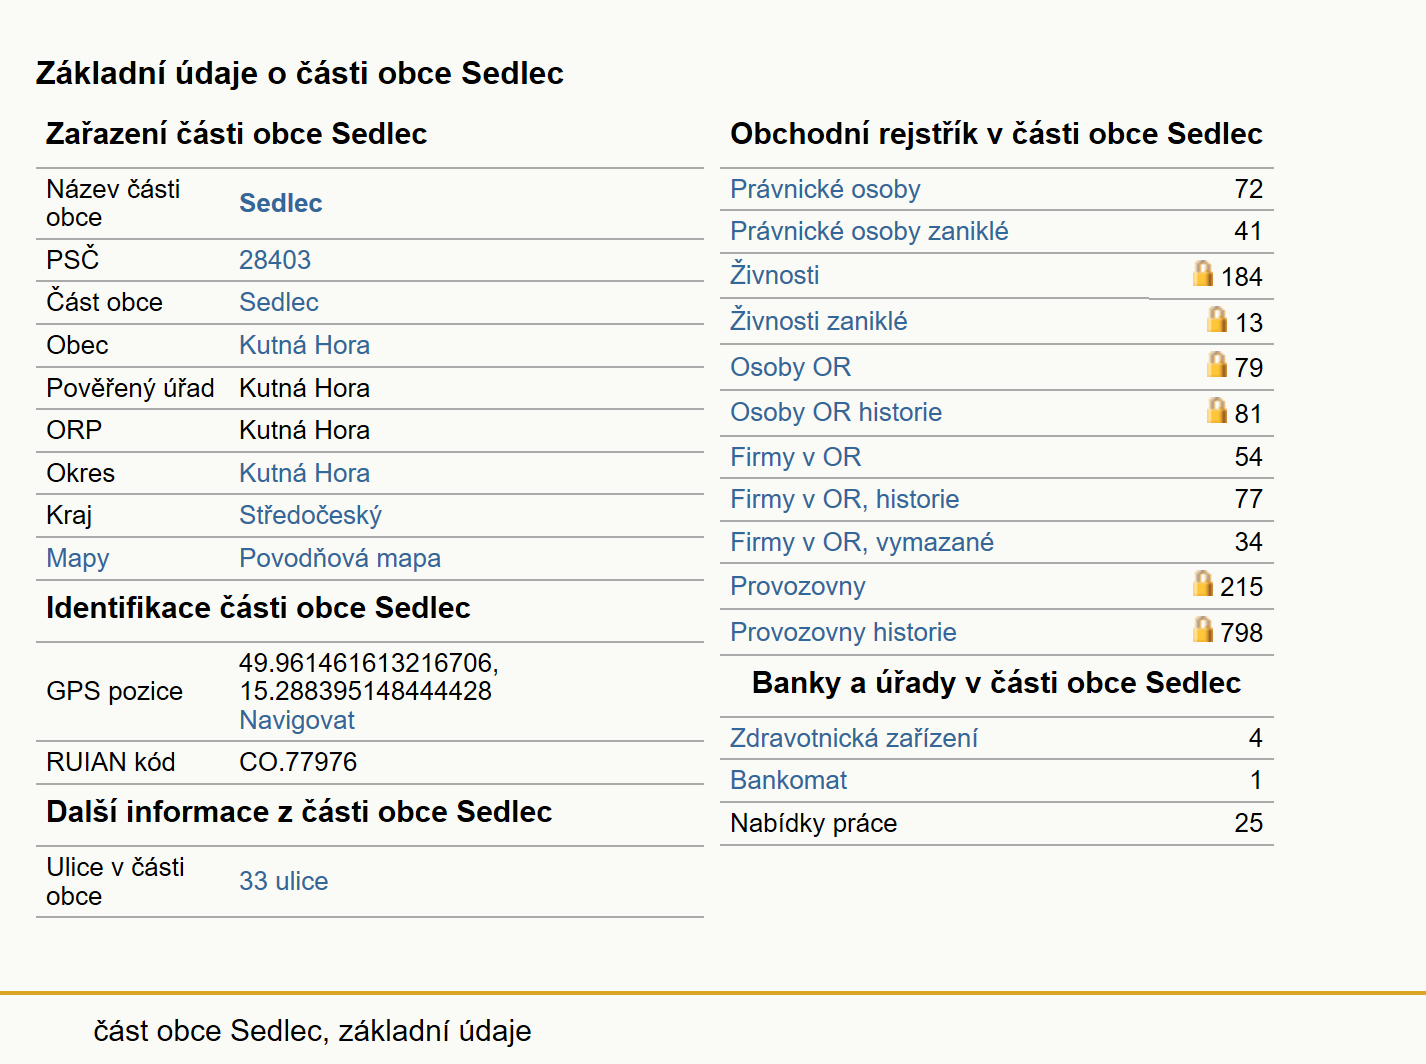
Task: Open Firmy v OR, vymazané link
Action: tap(862, 542)
